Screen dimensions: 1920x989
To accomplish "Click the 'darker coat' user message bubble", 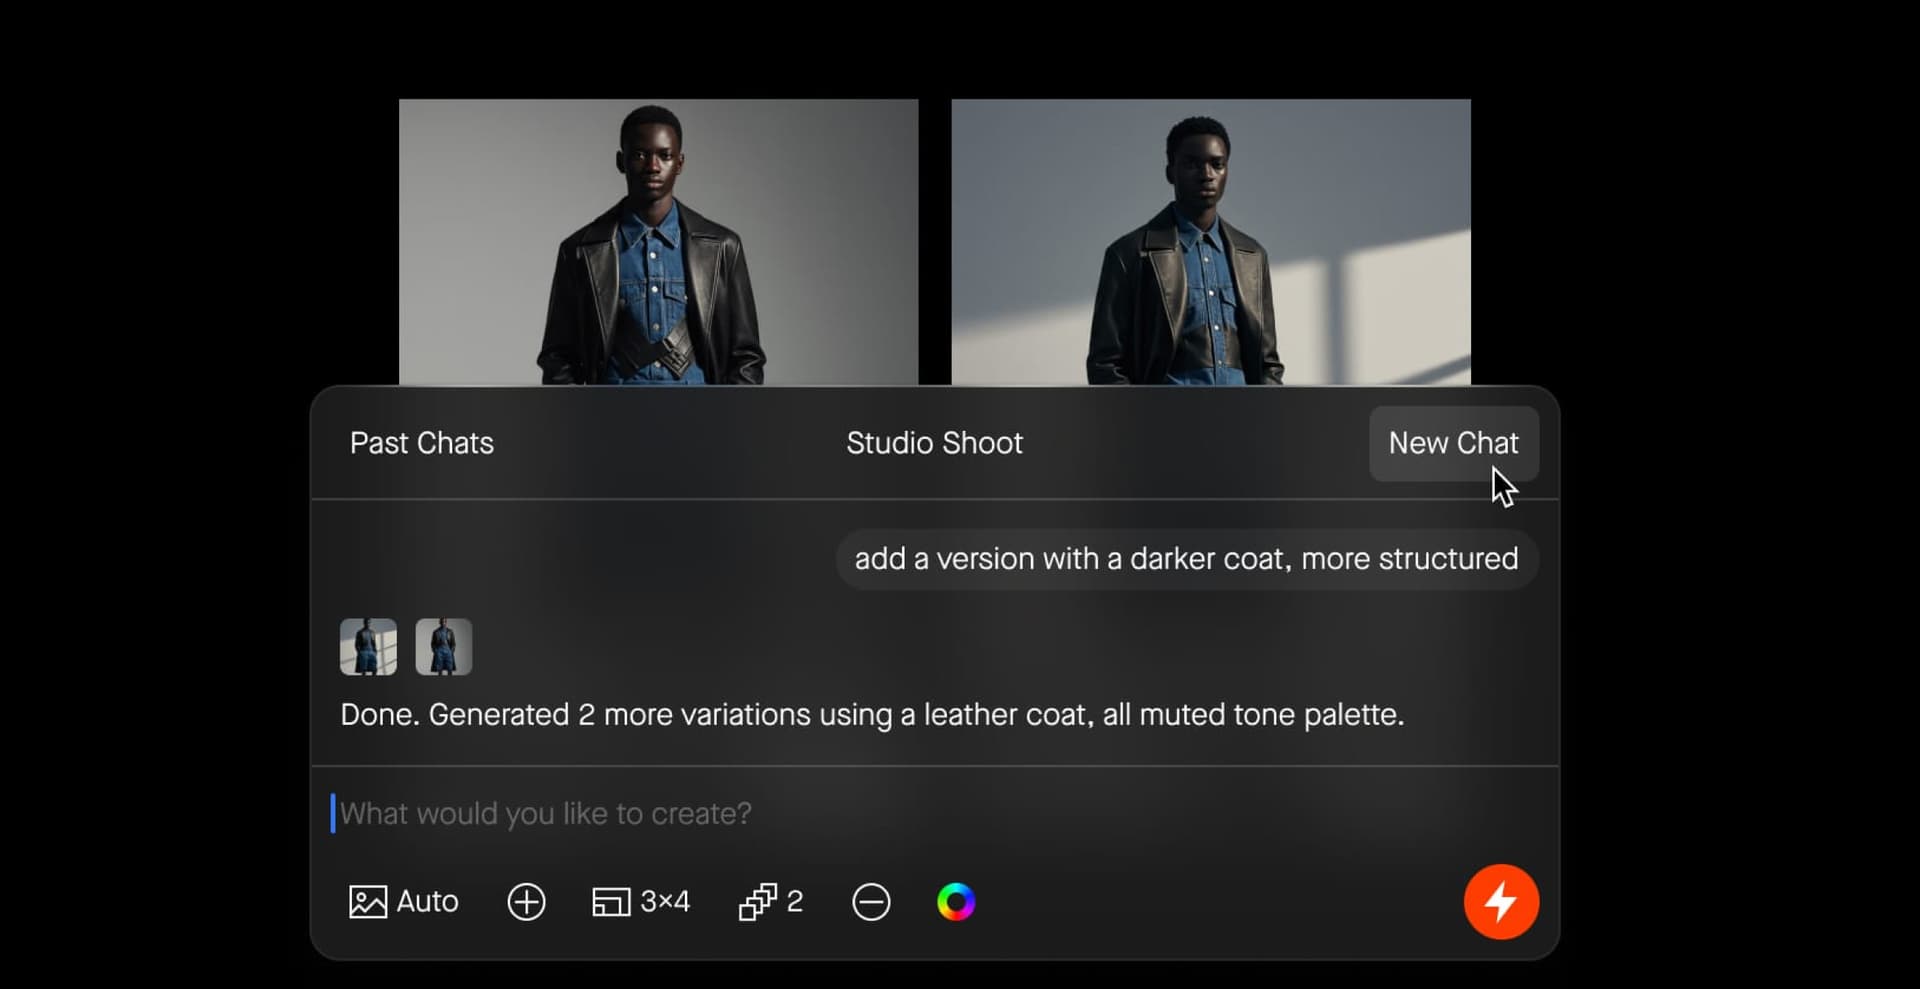I will (x=1186, y=559).
